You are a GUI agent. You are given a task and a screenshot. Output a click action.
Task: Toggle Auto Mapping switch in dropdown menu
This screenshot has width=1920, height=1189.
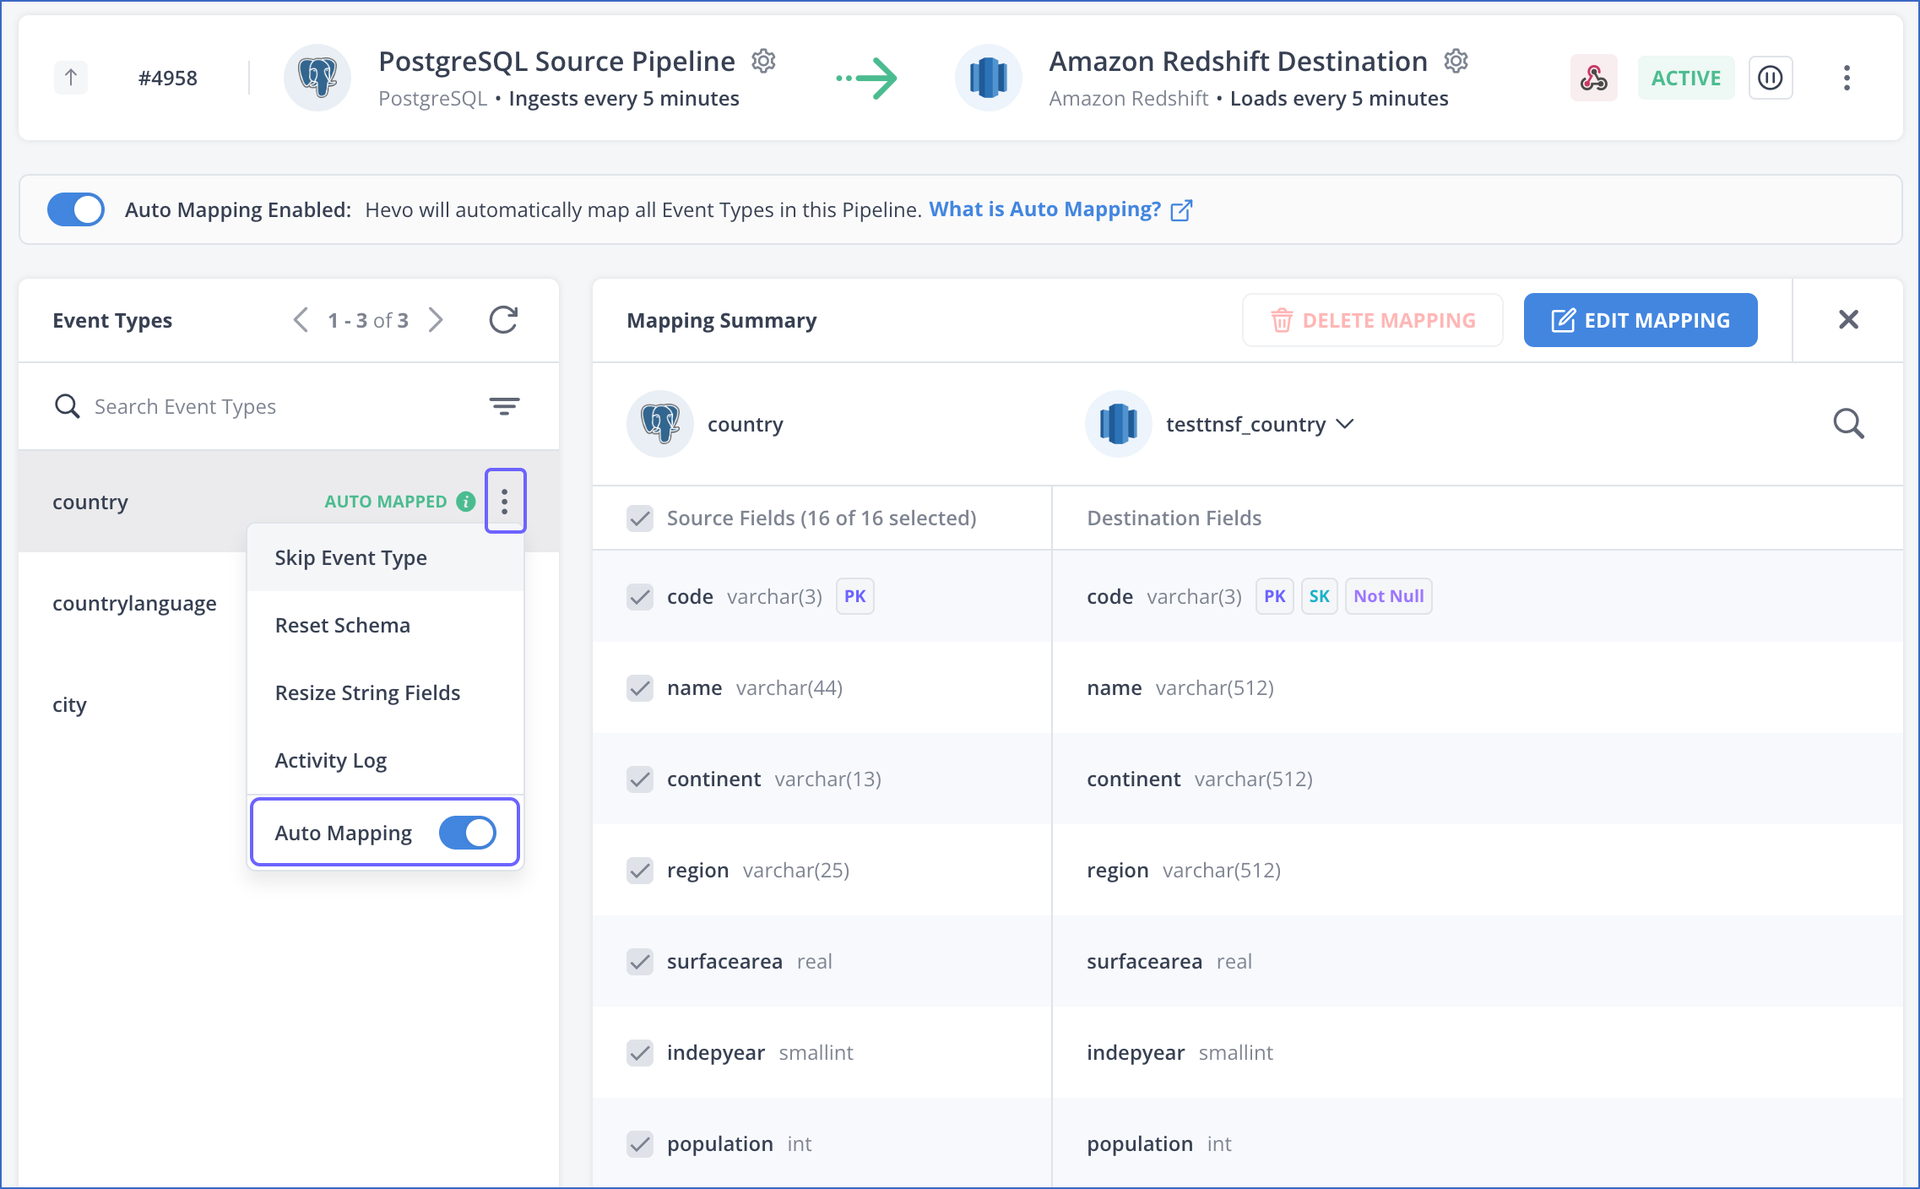464,832
